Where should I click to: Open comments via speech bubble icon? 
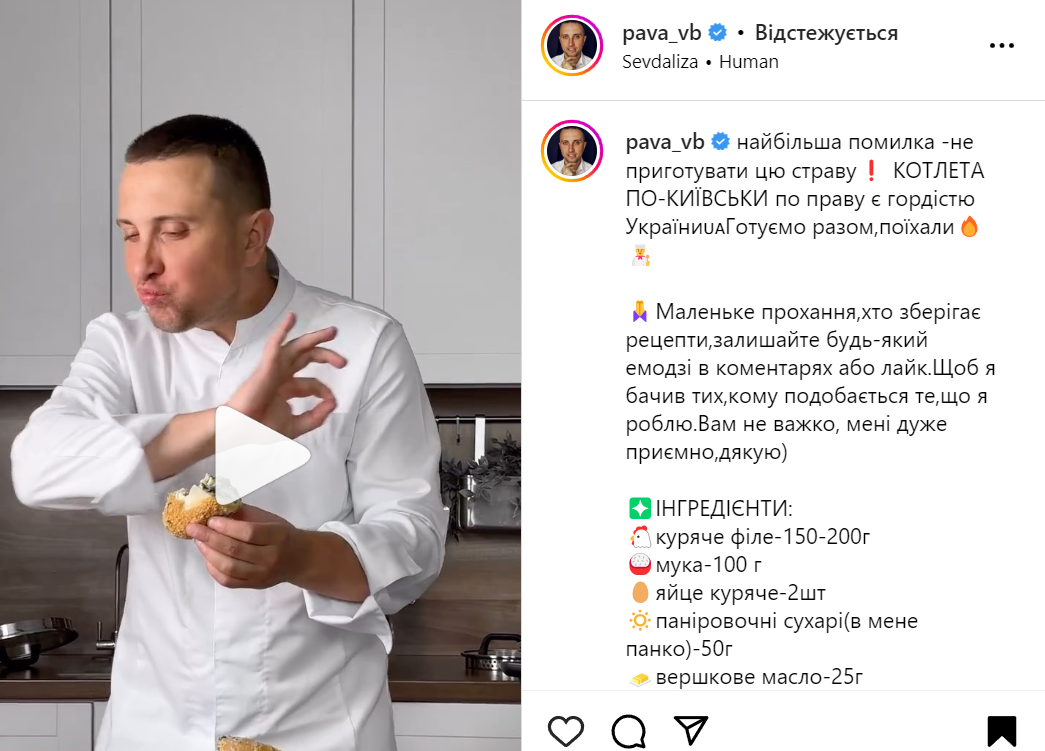tap(628, 731)
